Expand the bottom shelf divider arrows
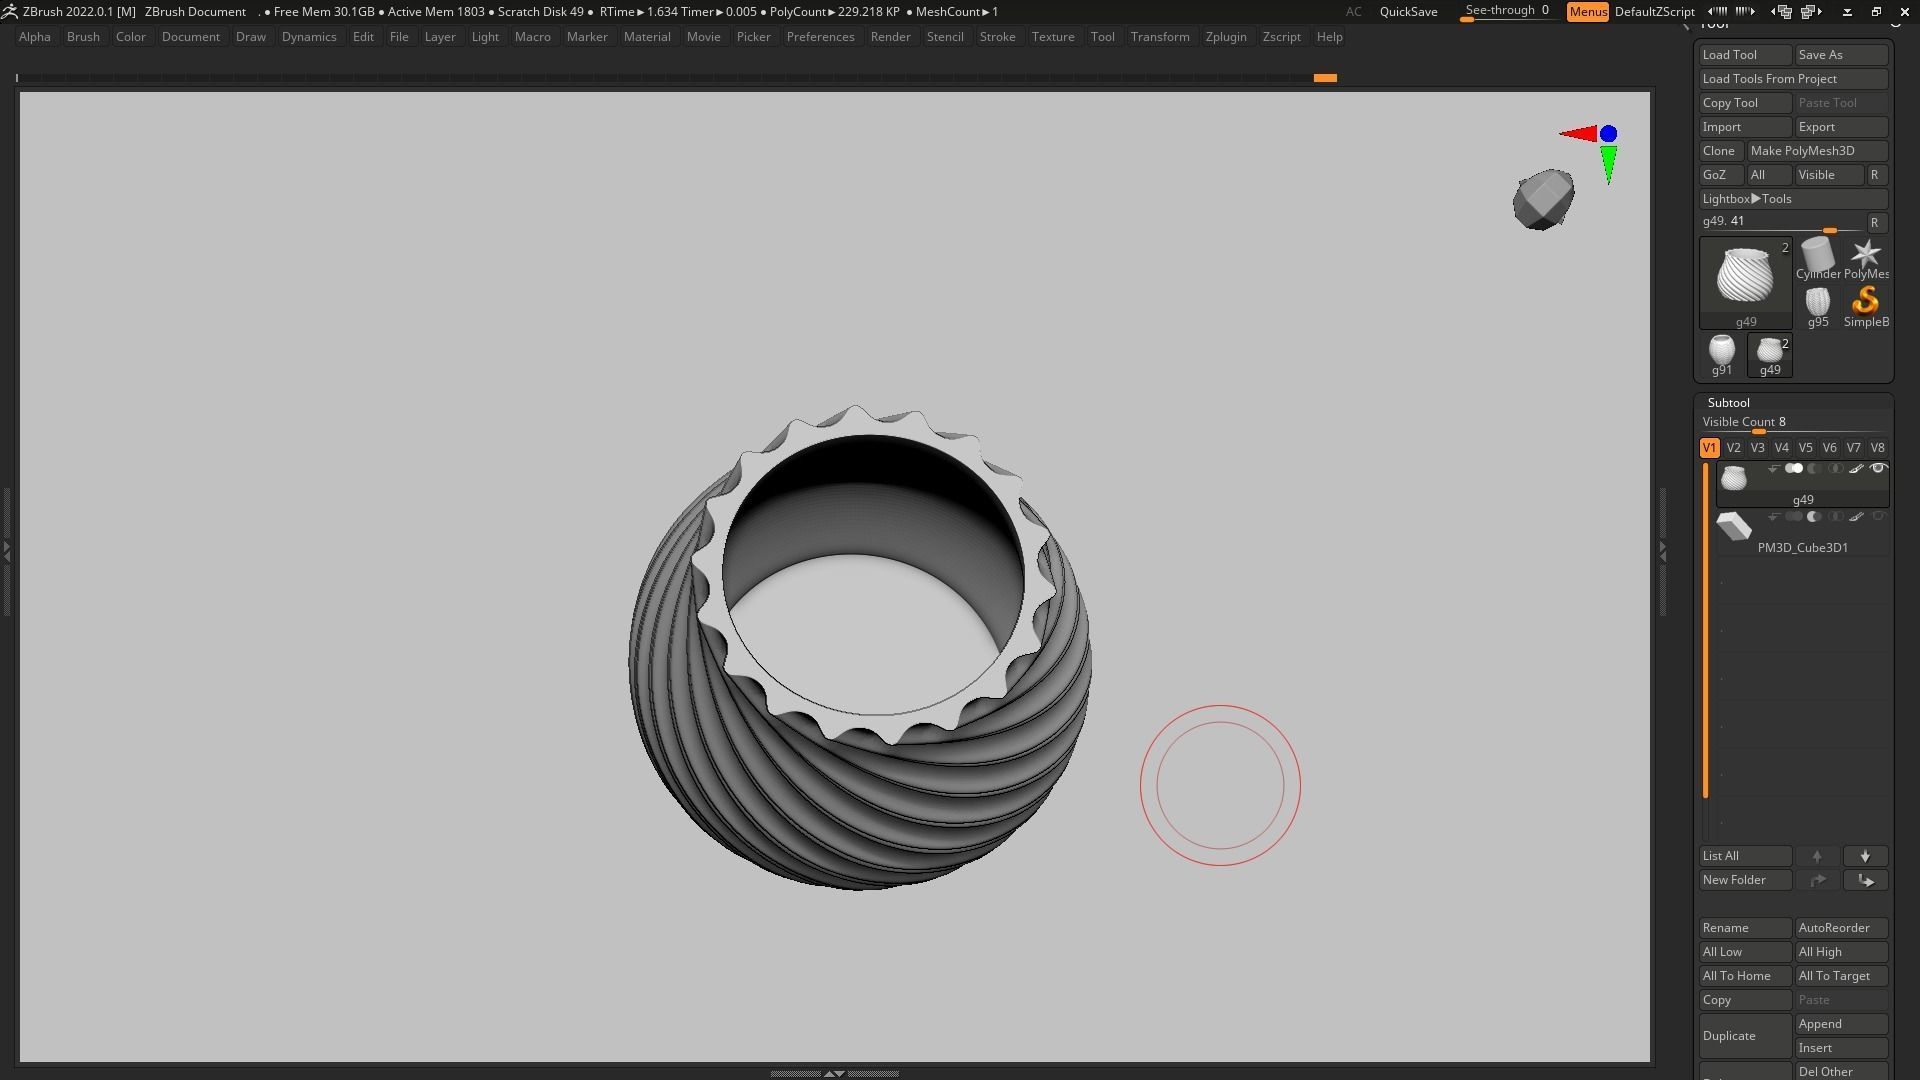1920x1080 pixels. 834,1073
